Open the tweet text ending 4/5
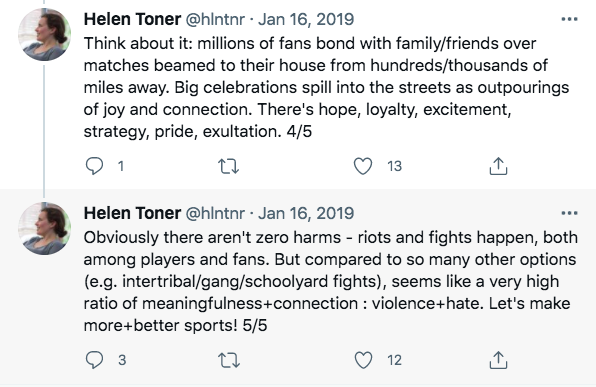 pos(326,87)
